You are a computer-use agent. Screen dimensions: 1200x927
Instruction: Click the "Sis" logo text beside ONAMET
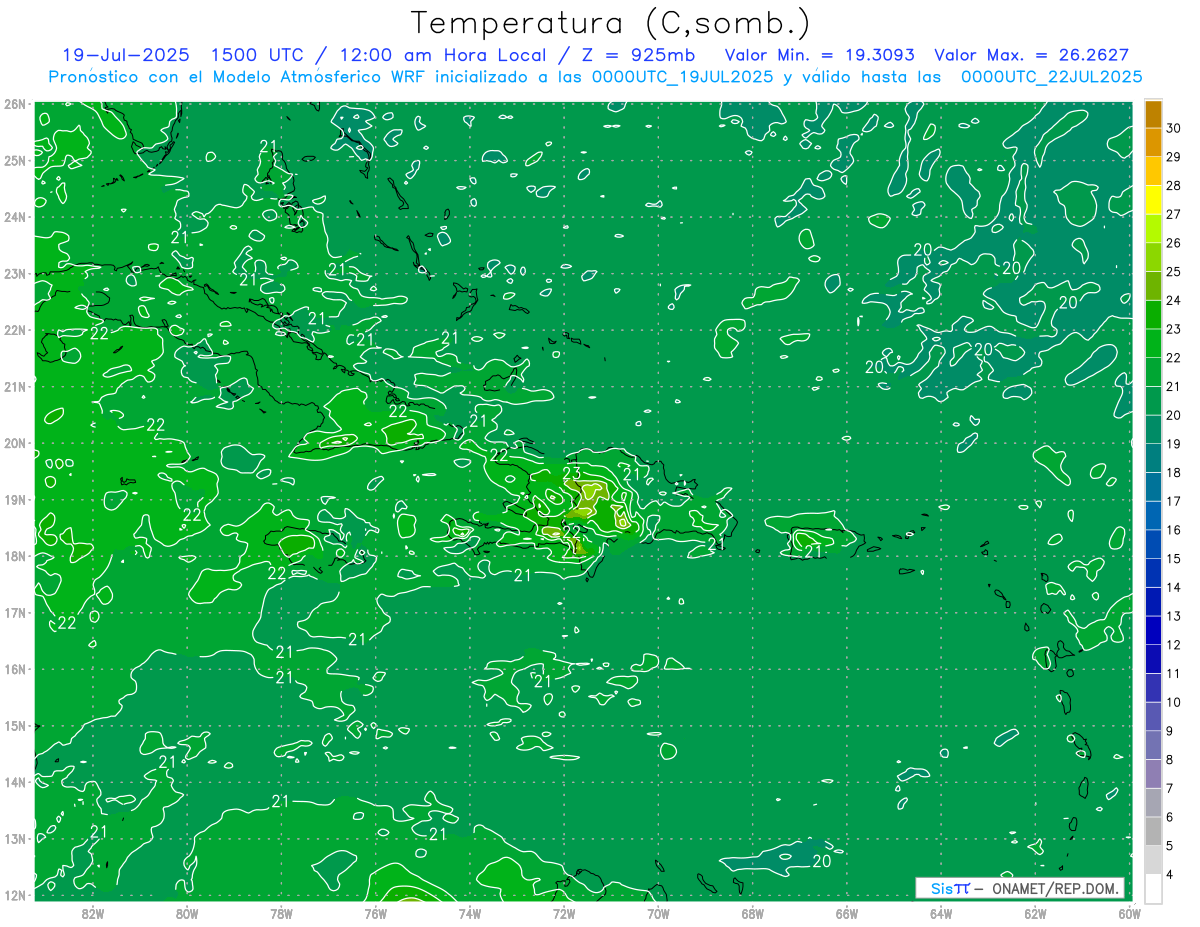941,888
